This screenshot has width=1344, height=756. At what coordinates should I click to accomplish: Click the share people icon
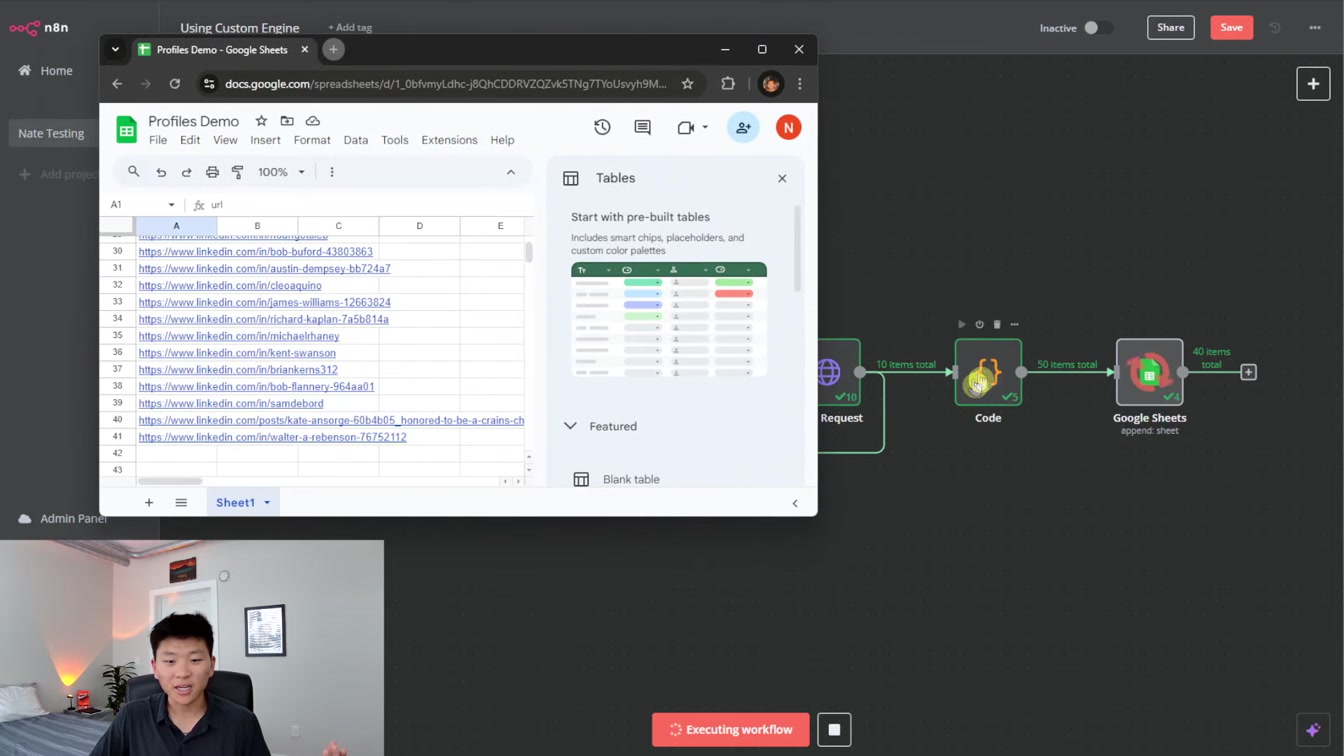(x=743, y=127)
